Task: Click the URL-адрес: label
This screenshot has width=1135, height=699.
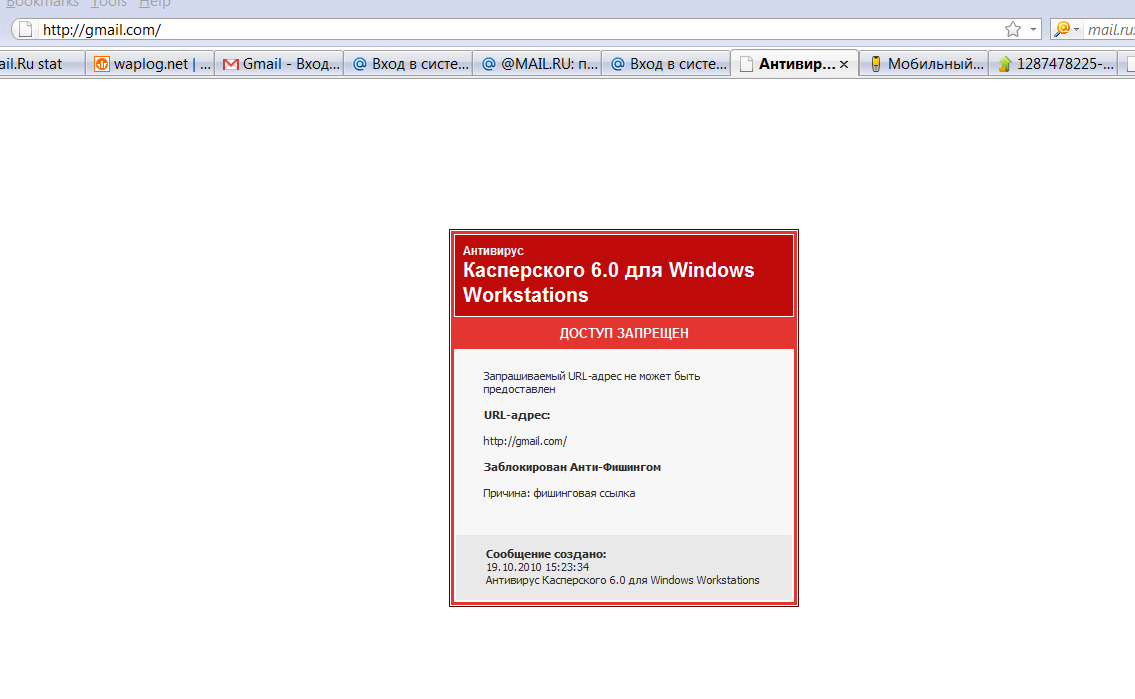Action: pos(517,415)
